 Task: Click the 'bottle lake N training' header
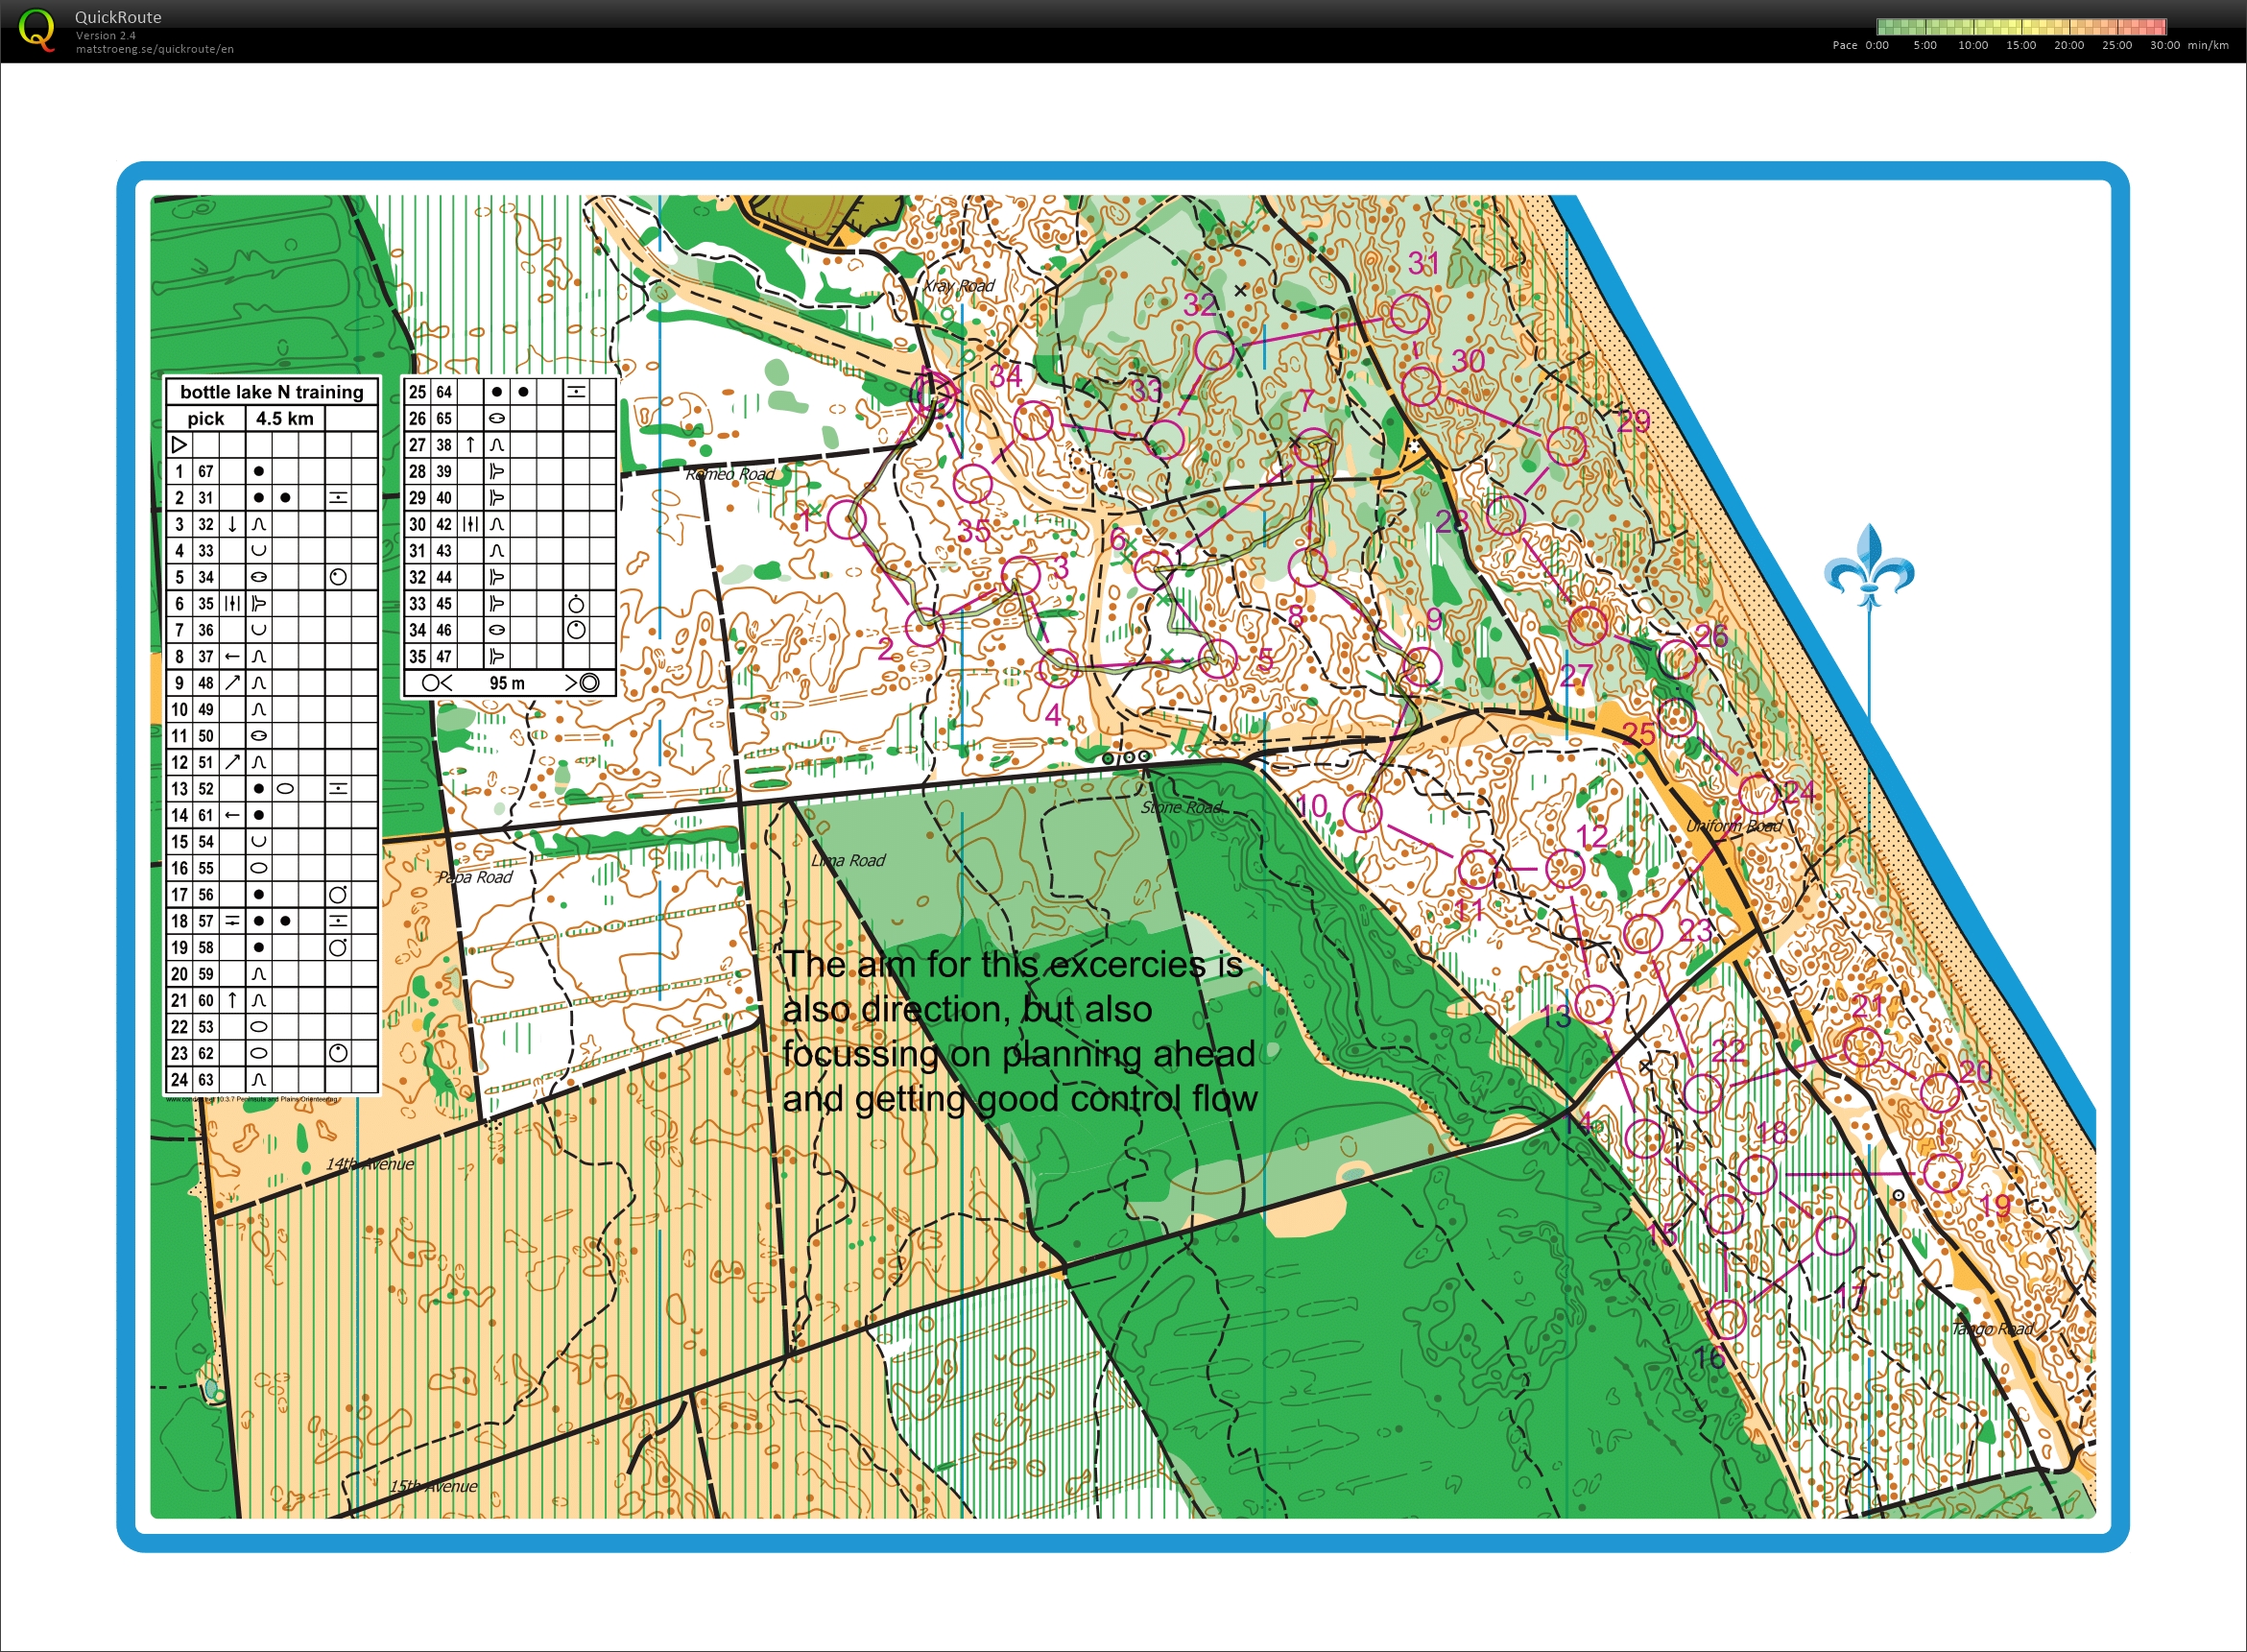coord(272,392)
